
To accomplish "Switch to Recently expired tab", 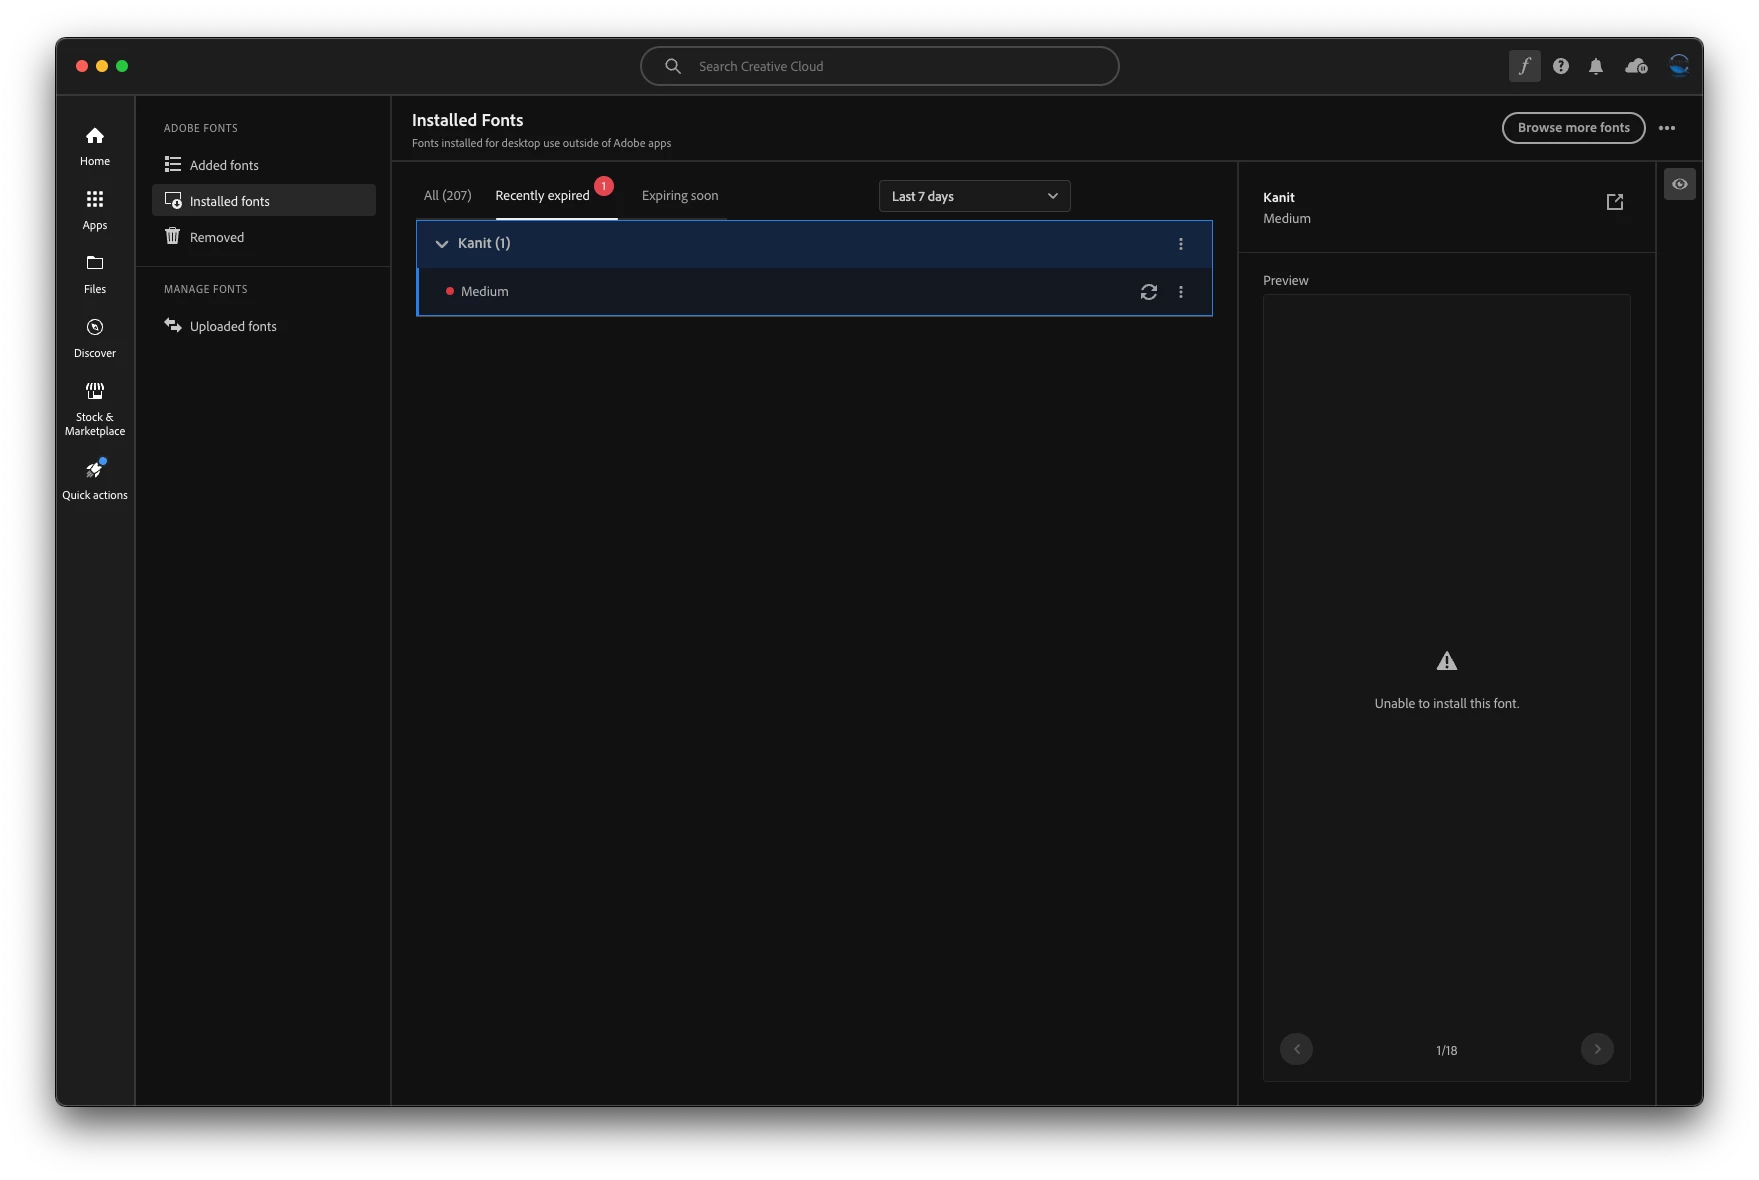I will pyautogui.click(x=542, y=196).
